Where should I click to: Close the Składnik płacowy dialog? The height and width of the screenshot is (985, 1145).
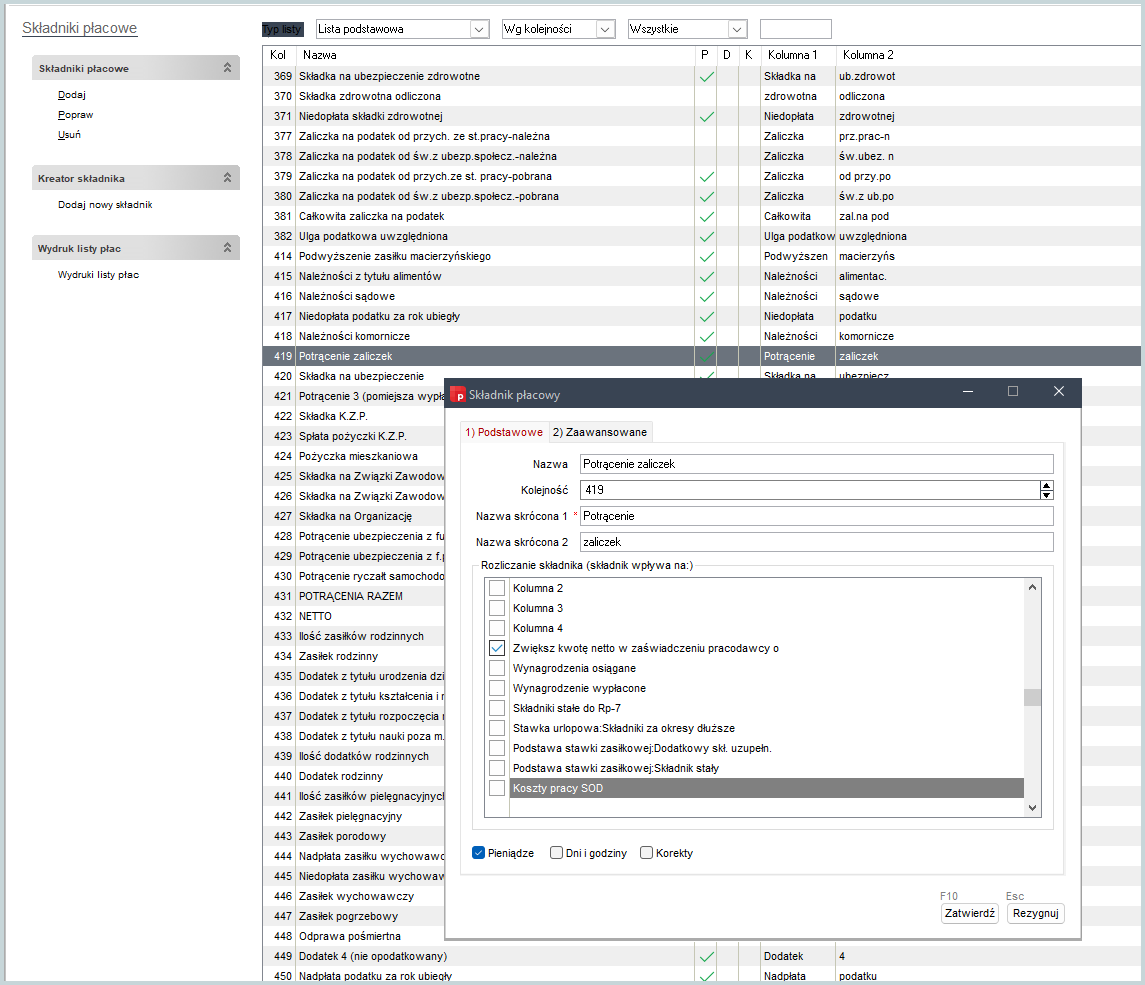[x=1059, y=391]
